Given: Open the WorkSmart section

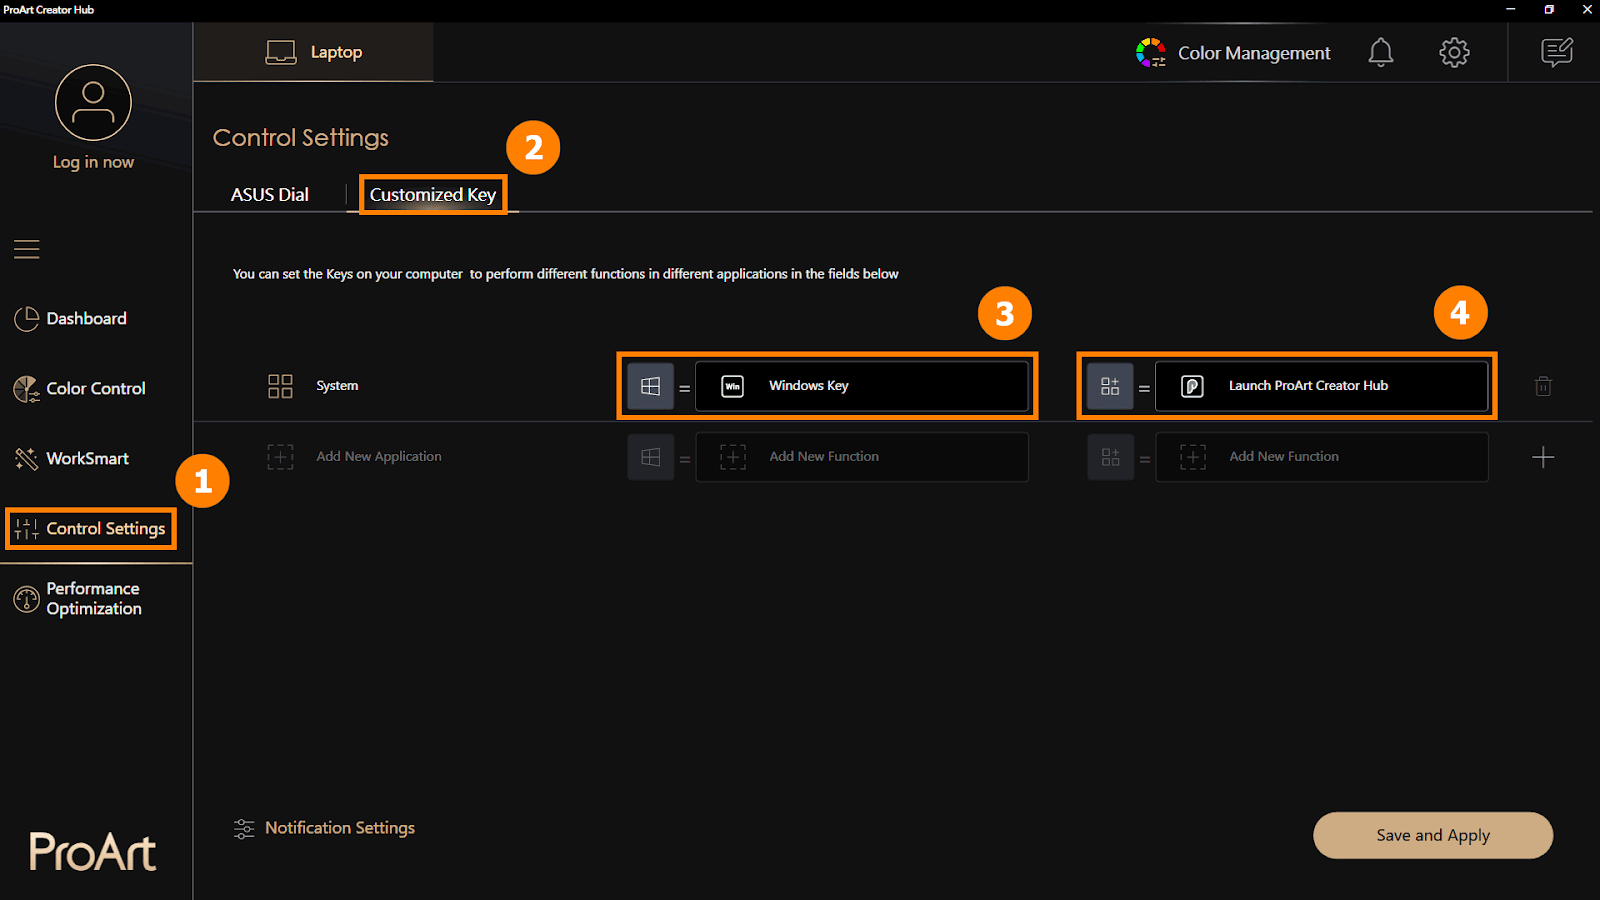Looking at the screenshot, I should pyautogui.click(x=72, y=458).
